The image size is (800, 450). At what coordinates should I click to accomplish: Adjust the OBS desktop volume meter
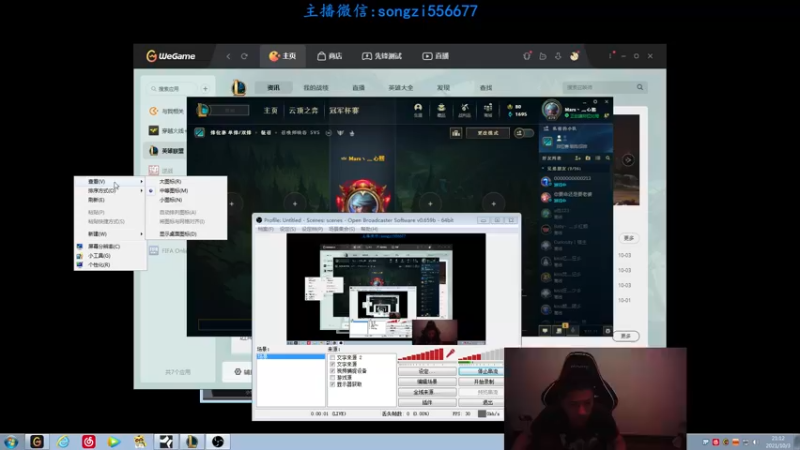tap(481, 355)
